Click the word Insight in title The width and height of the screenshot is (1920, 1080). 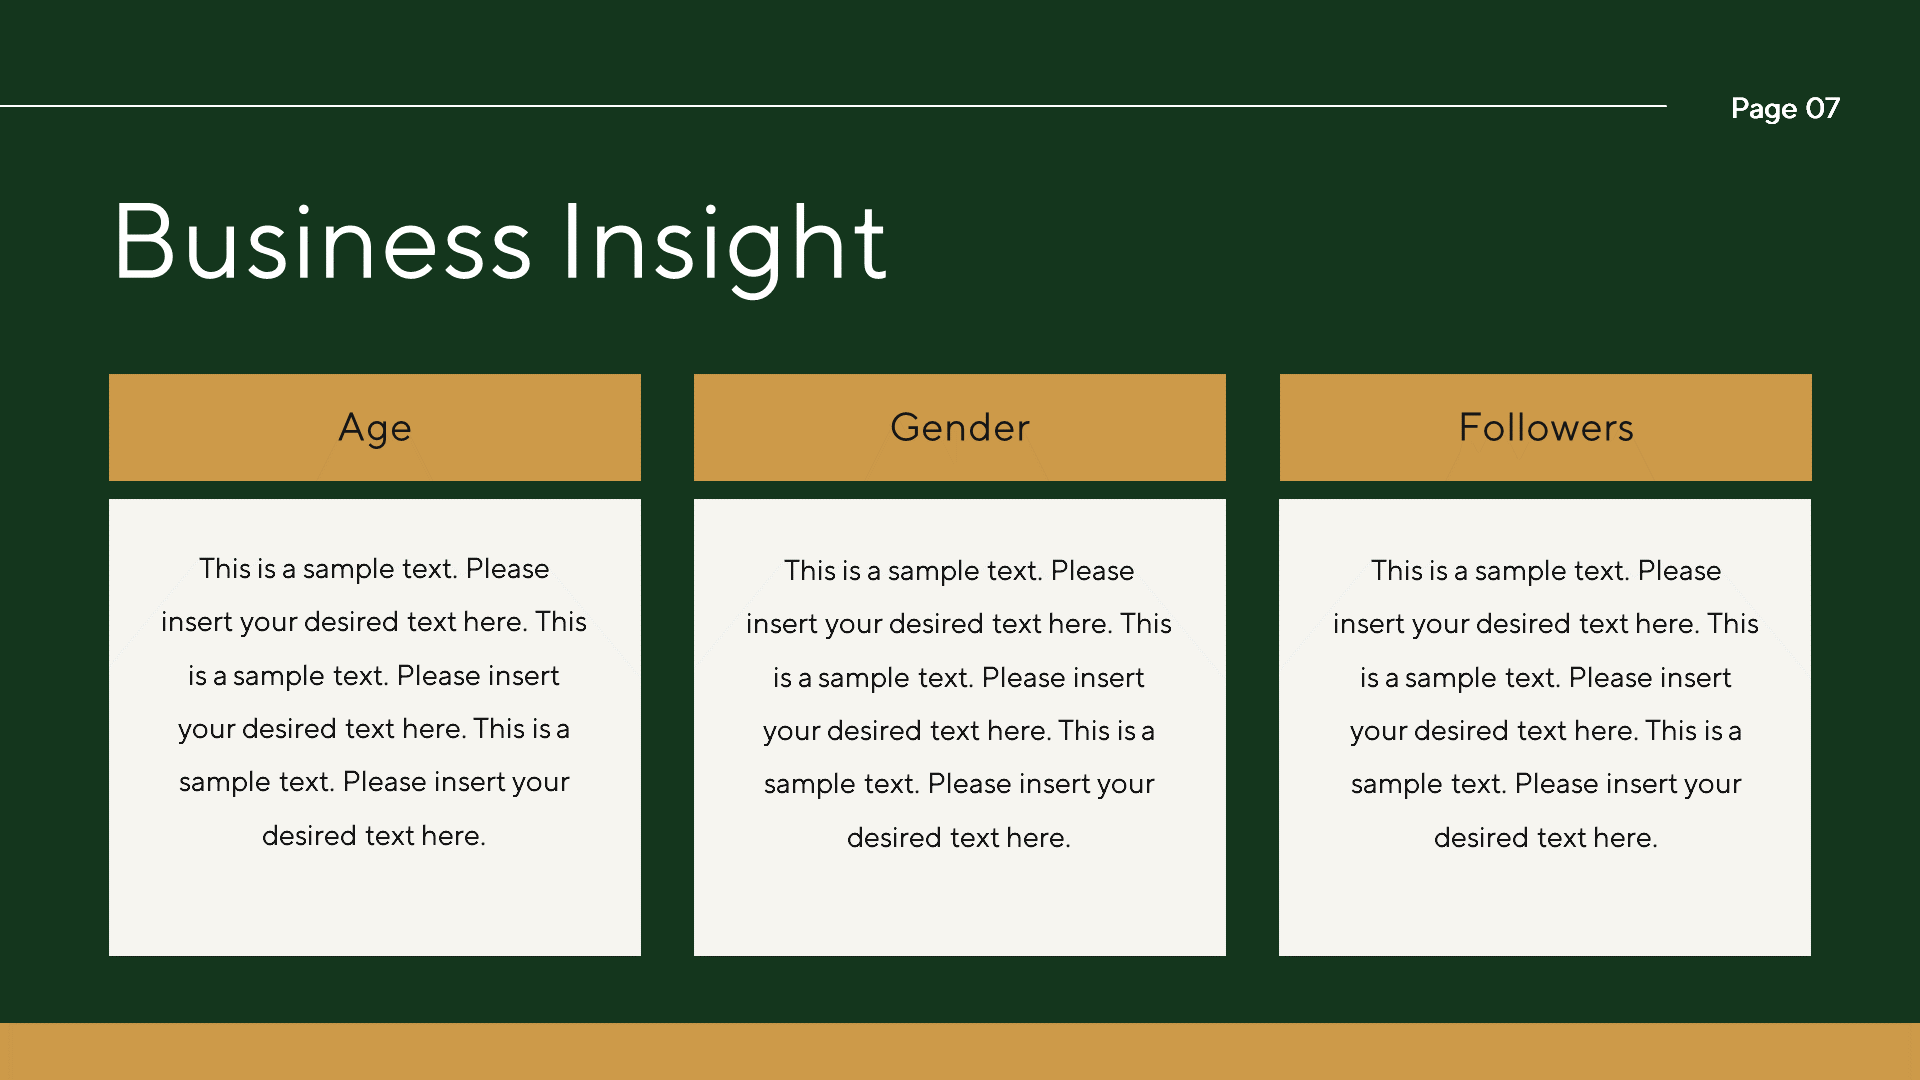tap(723, 243)
